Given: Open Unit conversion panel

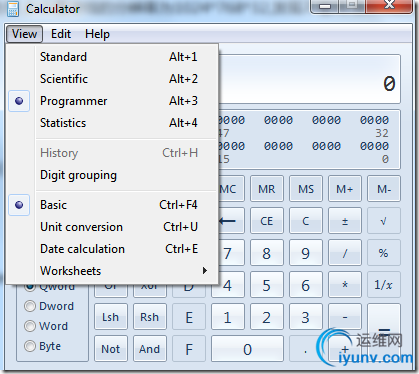Looking at the screenshot, I should (112, 227).
